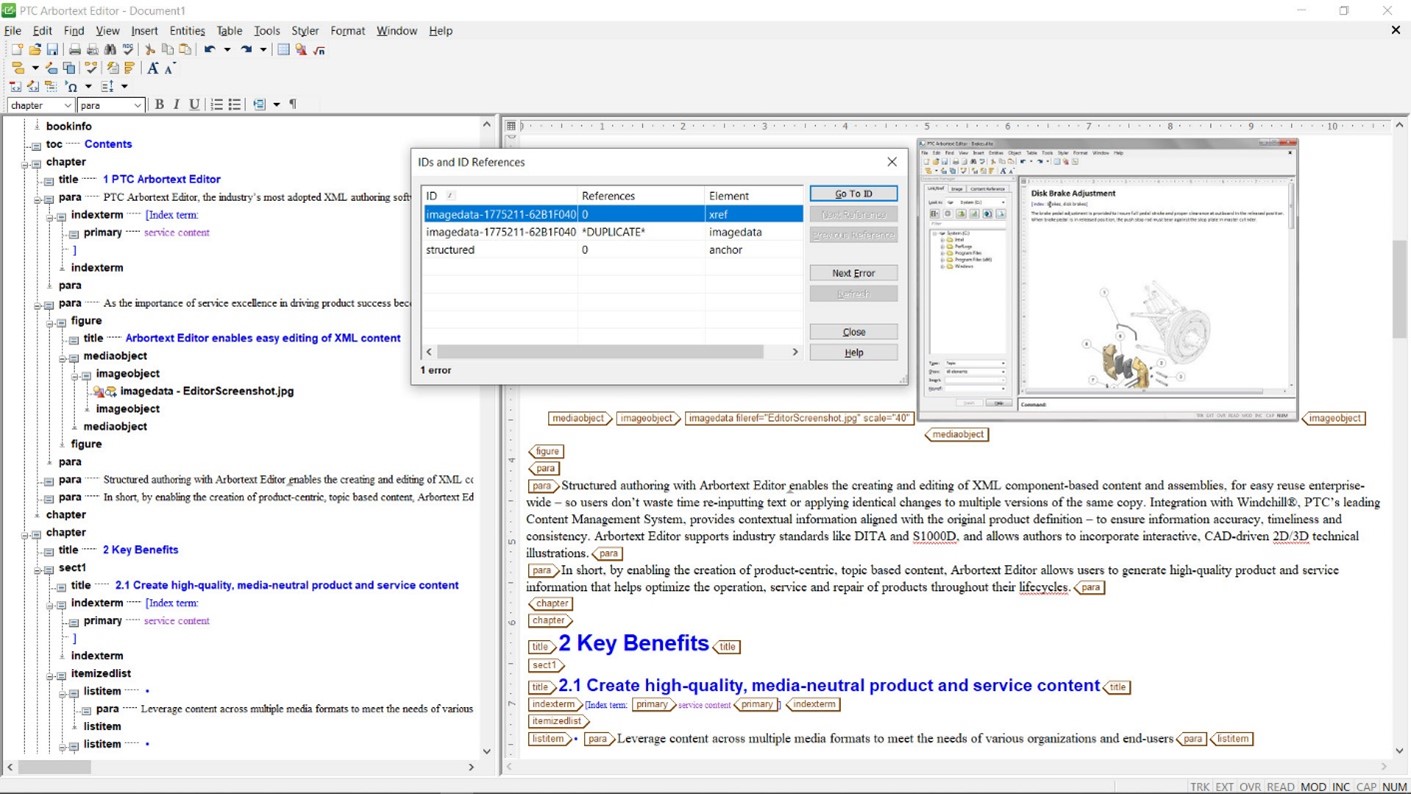Open the Undo history dropdown arrow
1411x794 pixels.
(227, 49)
